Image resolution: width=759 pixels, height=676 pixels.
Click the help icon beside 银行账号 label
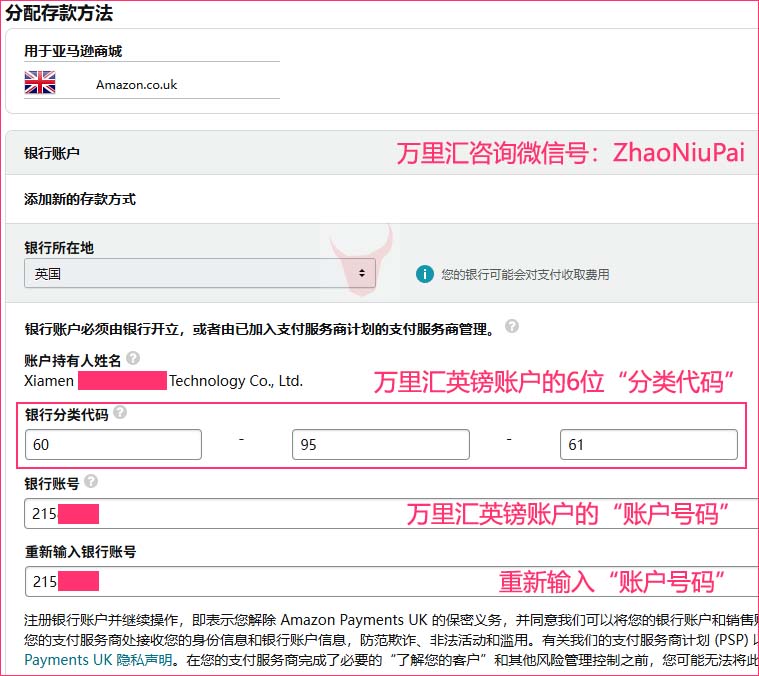point(91,481)
